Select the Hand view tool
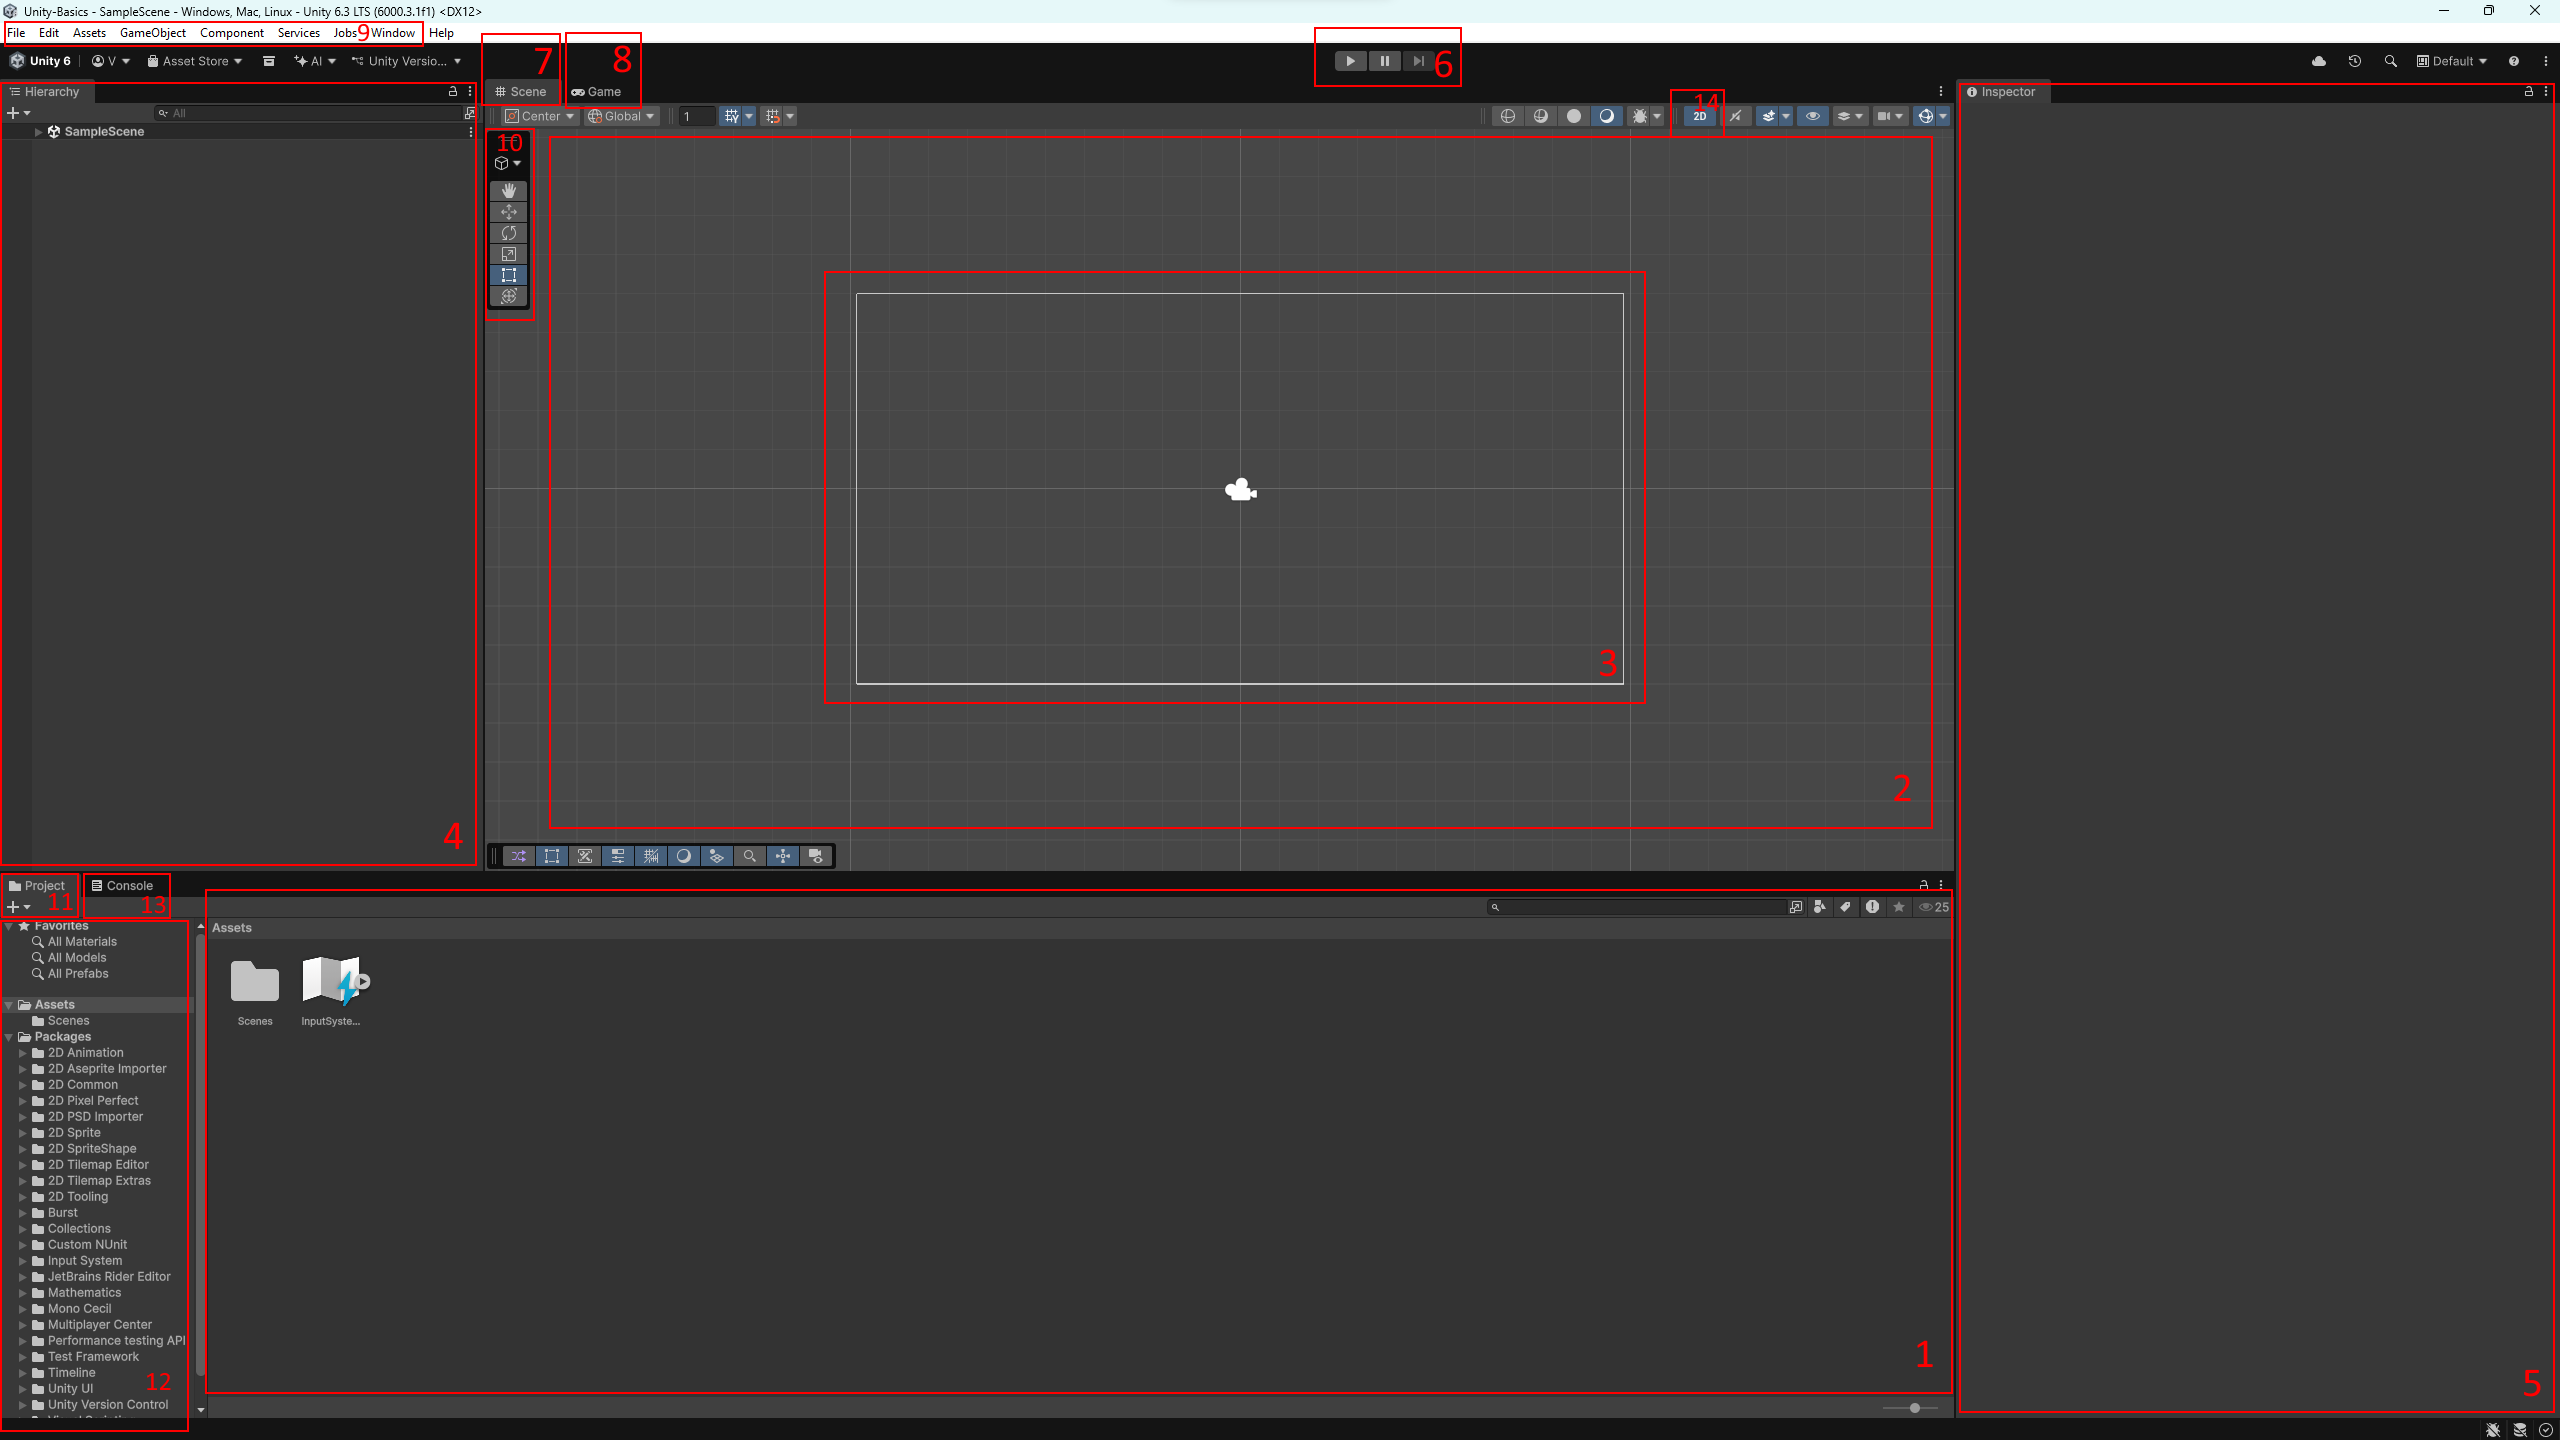The image size is (2560, 1440). 509,190
